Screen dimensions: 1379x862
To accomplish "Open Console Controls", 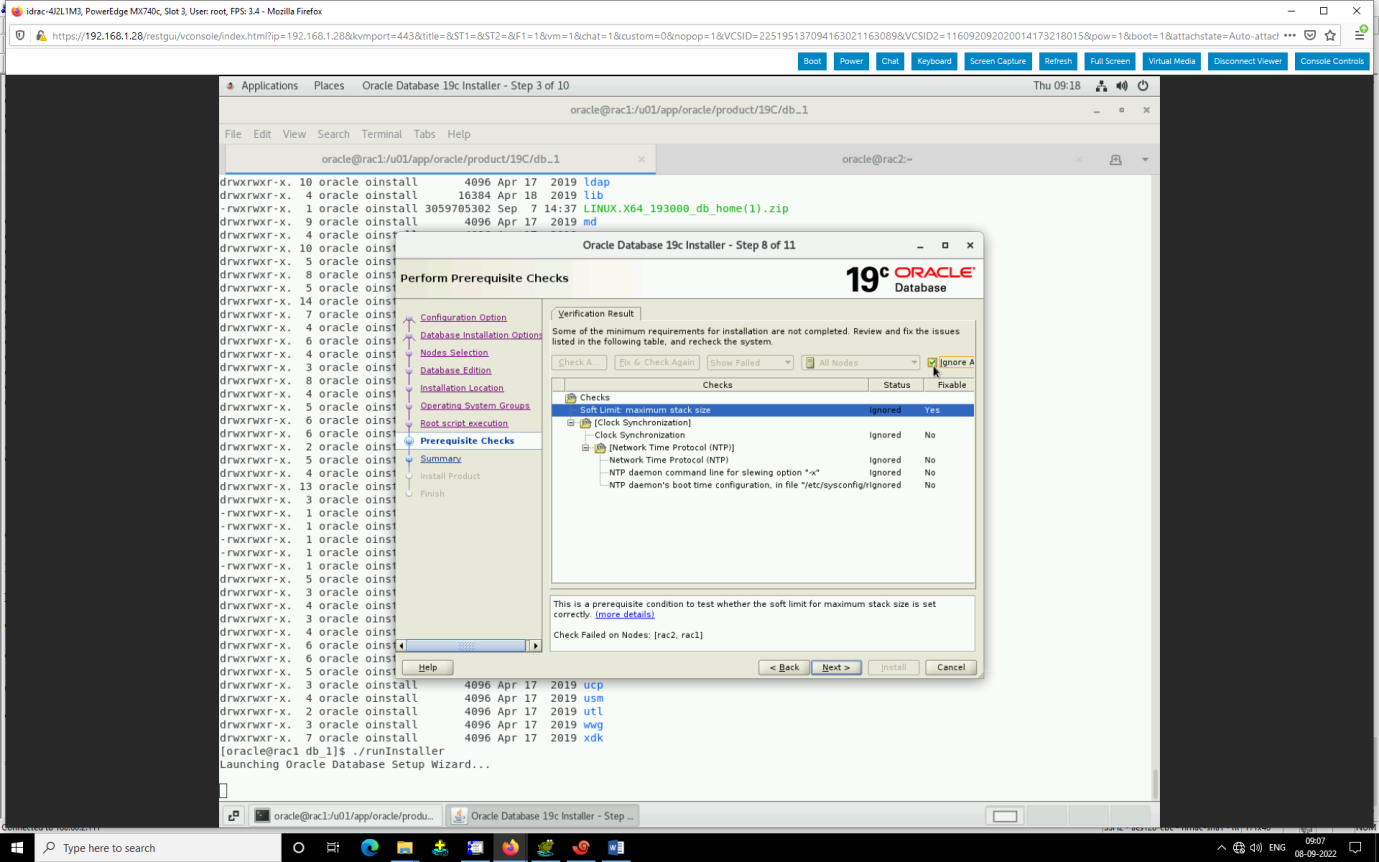I will (1332, 61).
